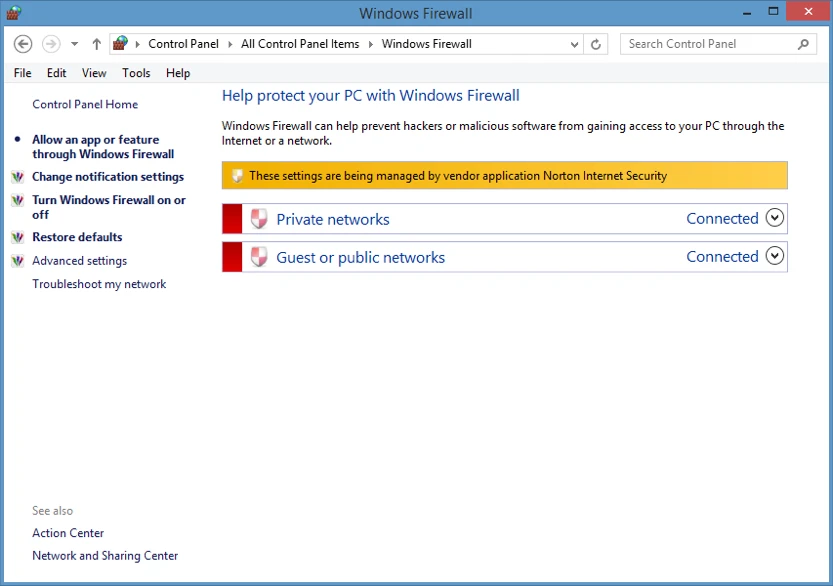Click the Up one level arrow
This screenshot has width=833, height=586.
click(96, 44)
